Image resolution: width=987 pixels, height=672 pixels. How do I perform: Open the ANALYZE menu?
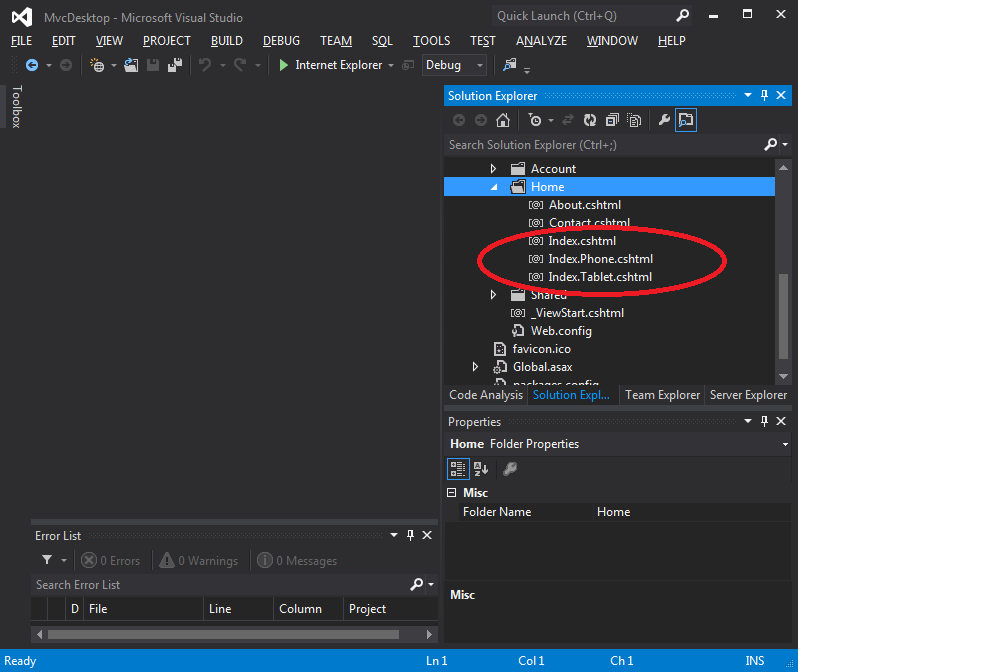tap(541, 41)
